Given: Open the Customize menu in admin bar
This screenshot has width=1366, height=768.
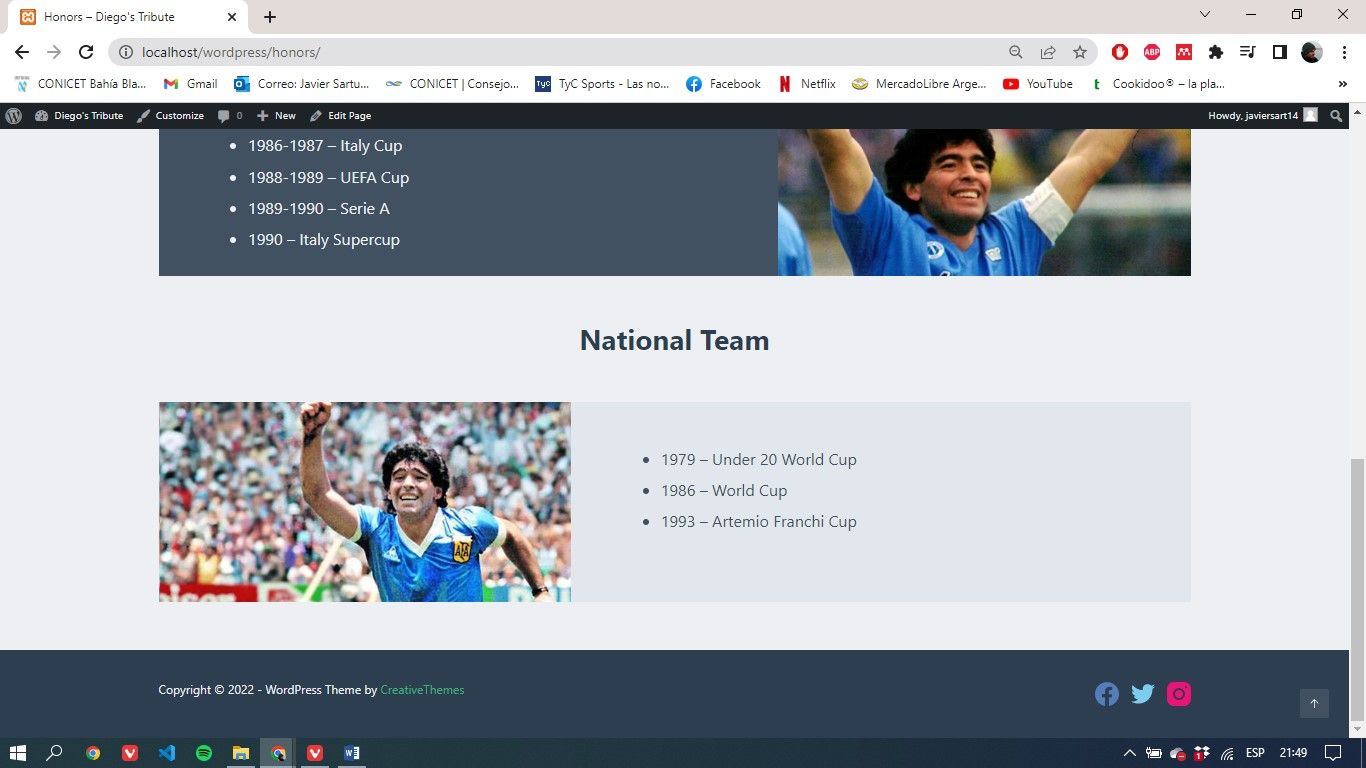Looking at the screenshot, I should point(171,116).
